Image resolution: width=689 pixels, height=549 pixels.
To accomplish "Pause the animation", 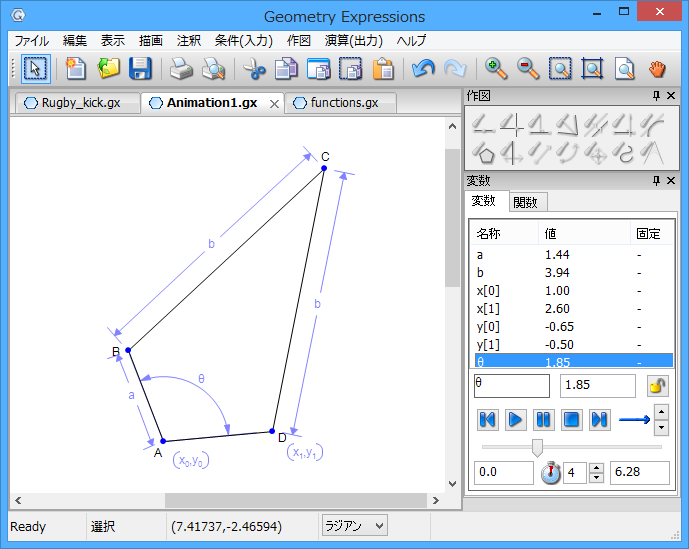I will click(x=543, y=419).
